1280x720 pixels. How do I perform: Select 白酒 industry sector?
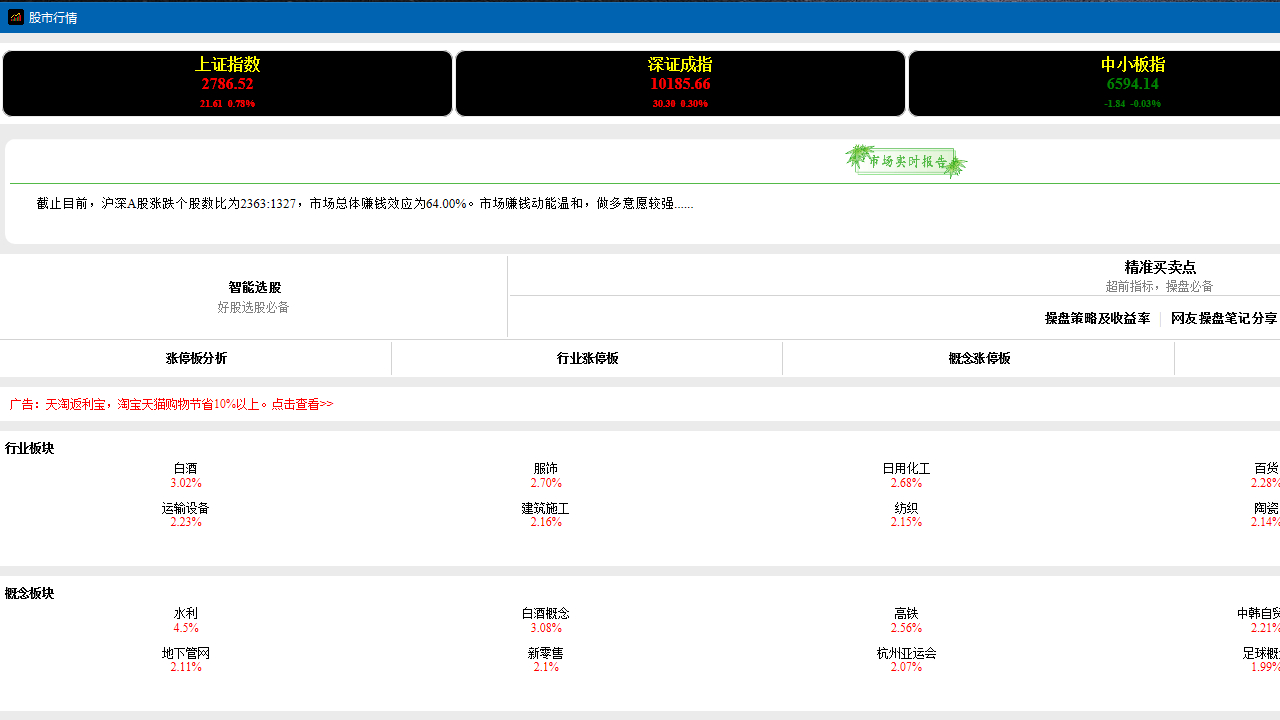[x=185, y=468]
